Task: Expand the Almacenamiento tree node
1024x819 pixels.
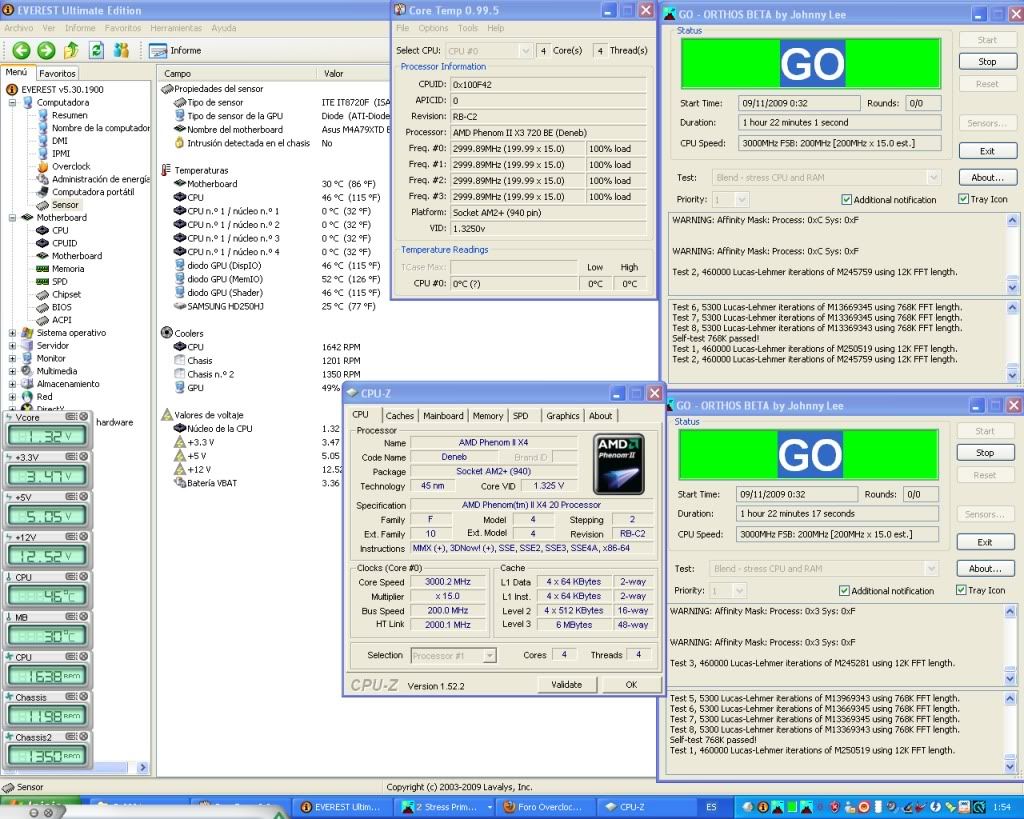Action: (x=12, y=384)
